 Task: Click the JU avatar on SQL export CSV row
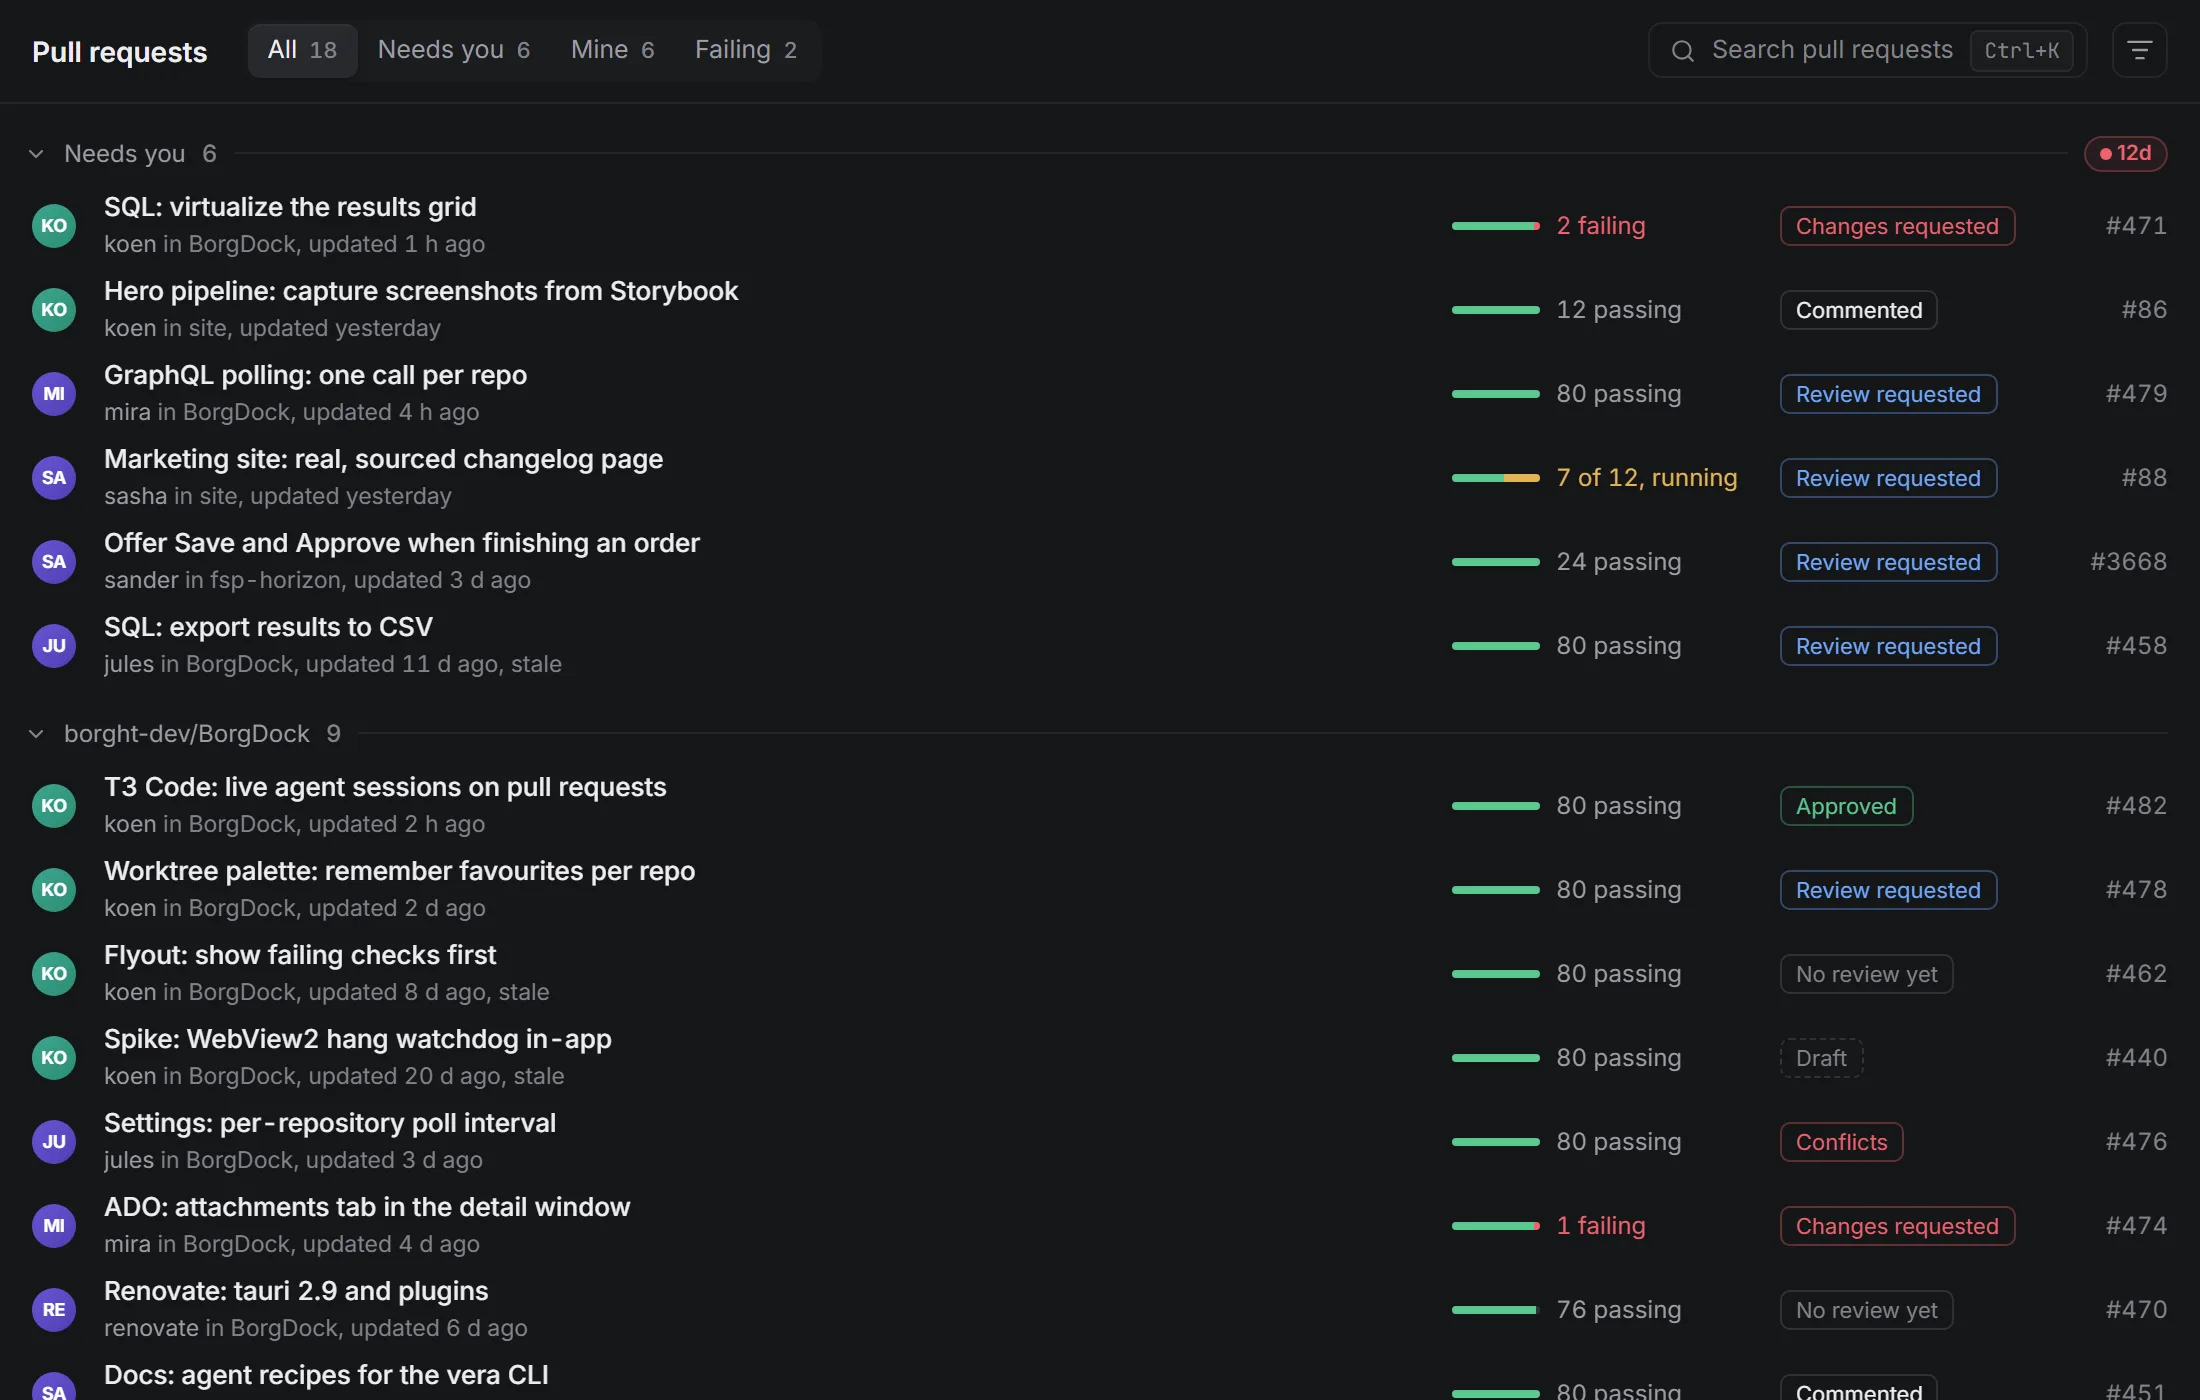click(54, 646)
